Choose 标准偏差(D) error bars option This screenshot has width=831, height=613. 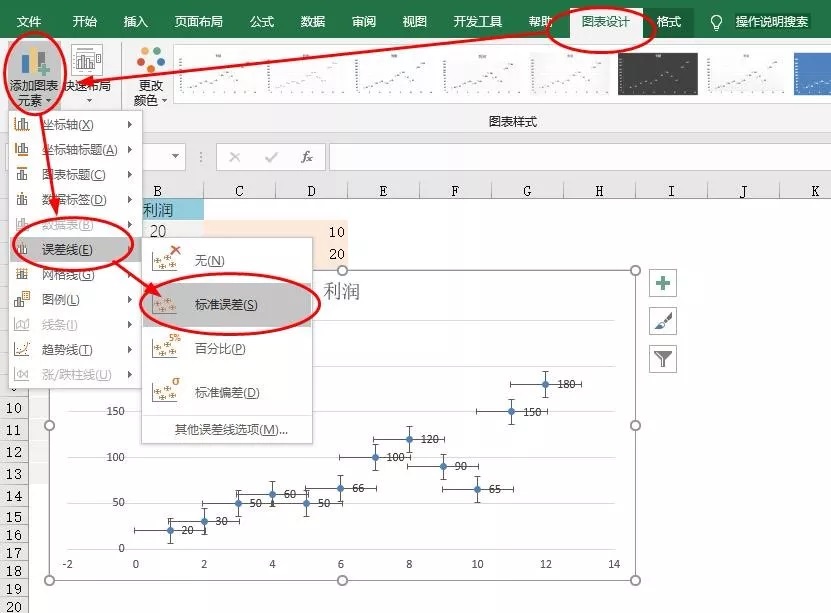[227, 393]
